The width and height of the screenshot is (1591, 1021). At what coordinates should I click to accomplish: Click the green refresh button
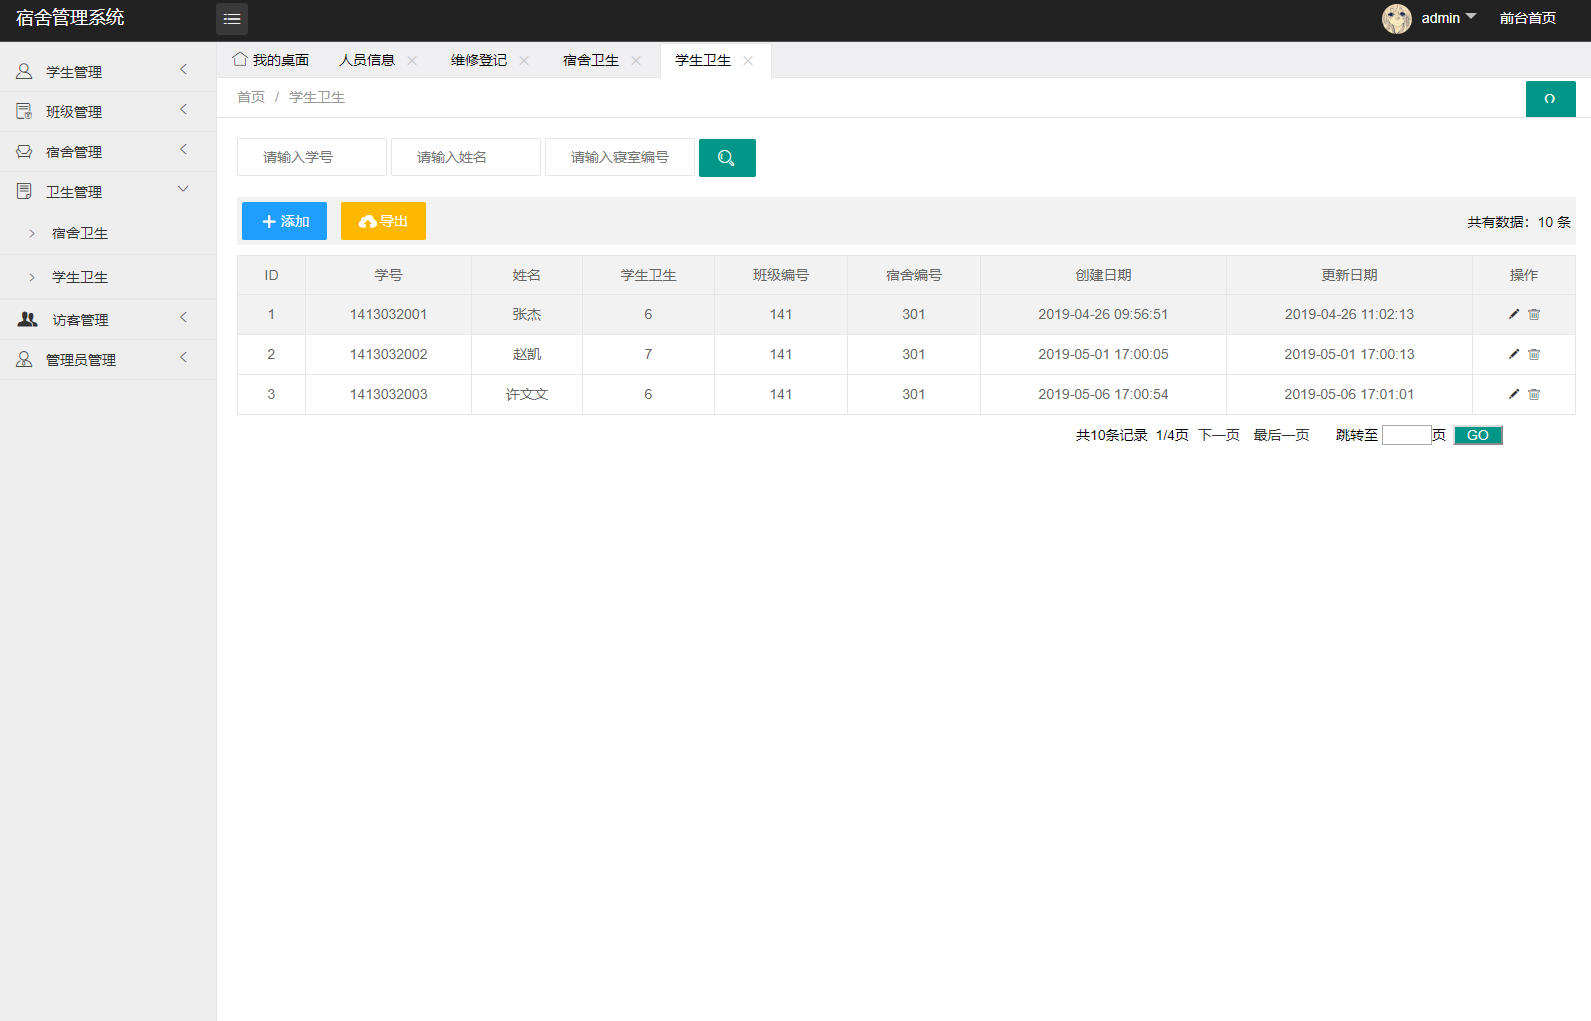point(1550,99)
